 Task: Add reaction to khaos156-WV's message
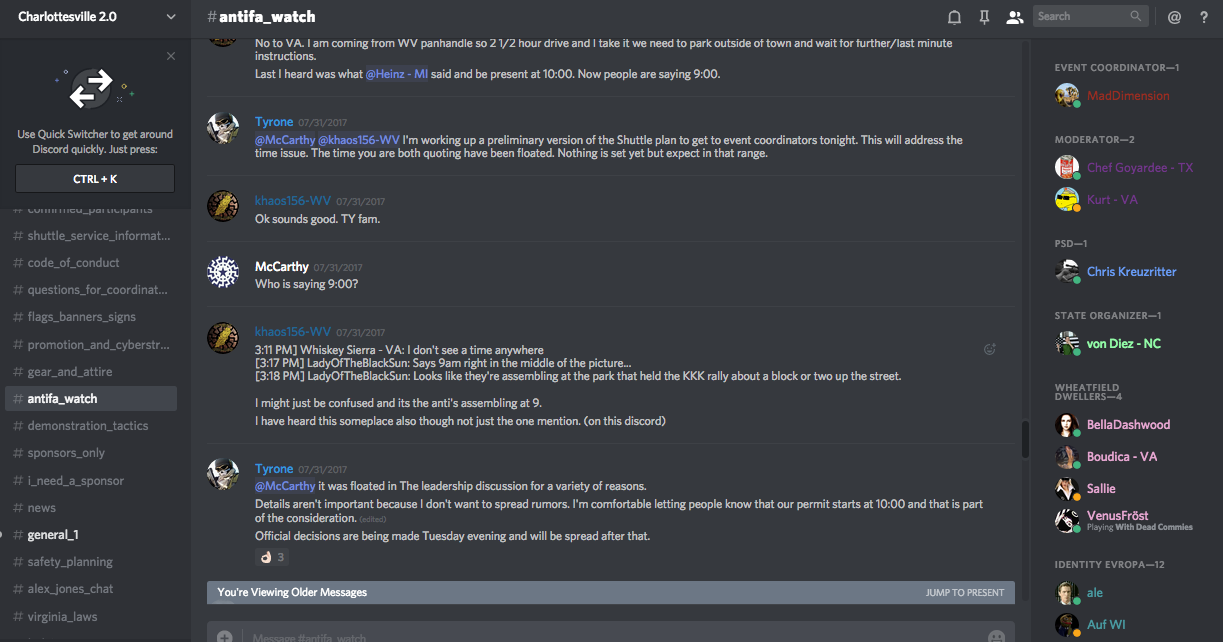tap(990, 349)
